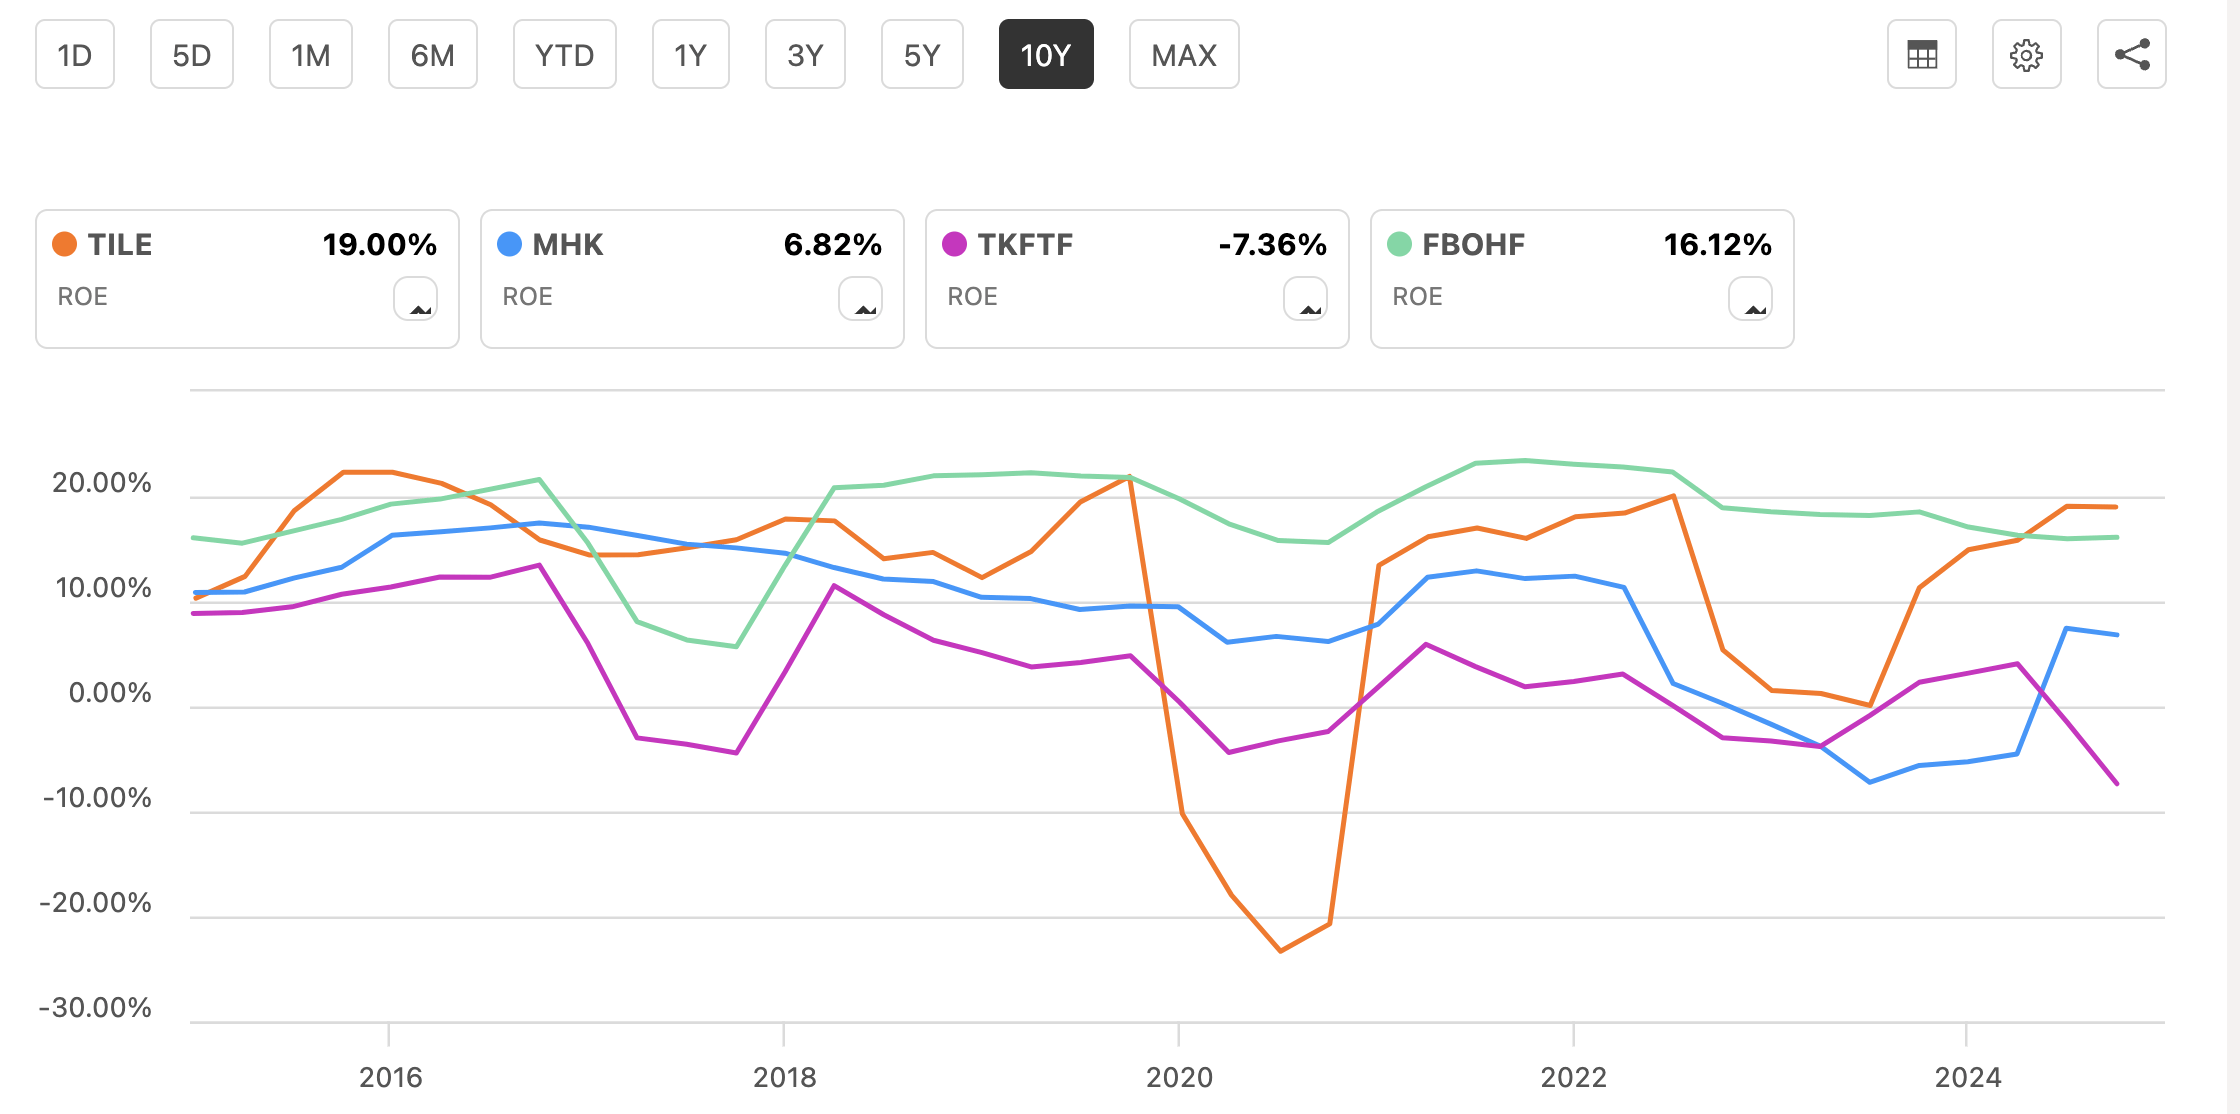The image size is (2240, 1114).
Task: Open chart type selector on TKFTF card
Action: [1307, 298]
